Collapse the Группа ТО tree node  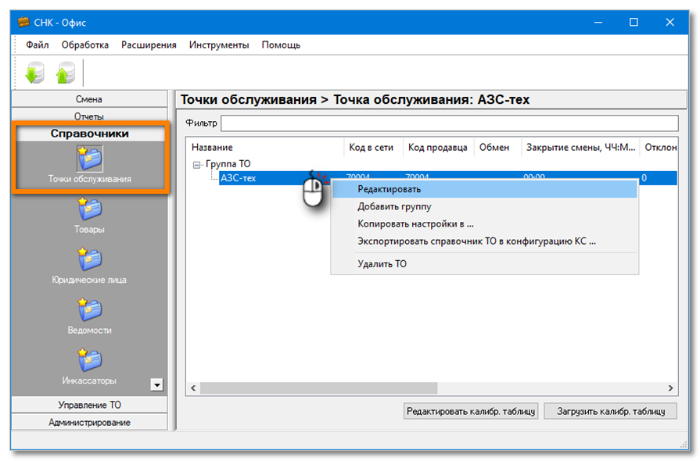click(x=196, y=164)
